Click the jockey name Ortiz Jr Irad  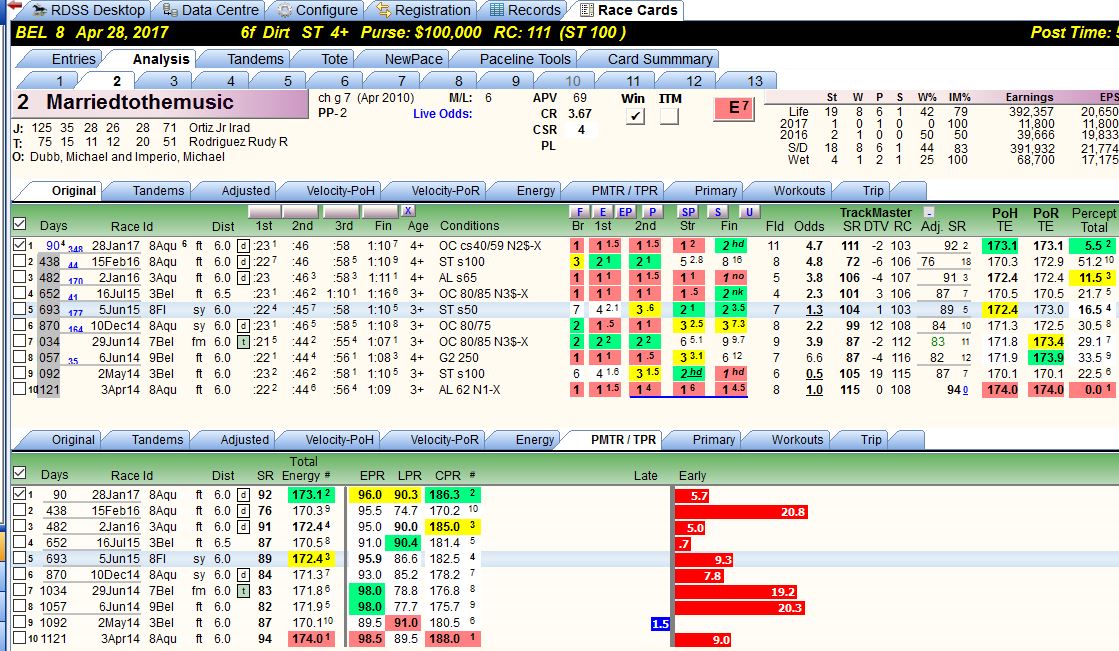pos(219,128)
